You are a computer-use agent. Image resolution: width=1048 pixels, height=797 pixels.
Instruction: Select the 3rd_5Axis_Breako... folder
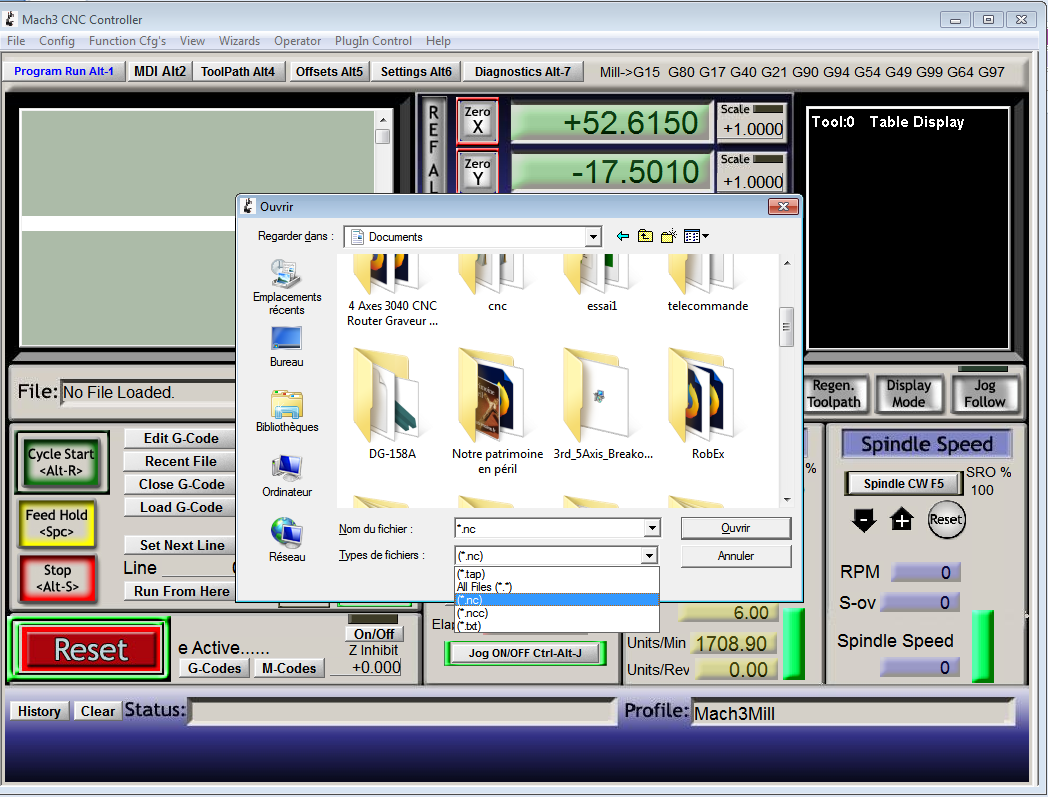pyautogui.click(x=603, y=404)
